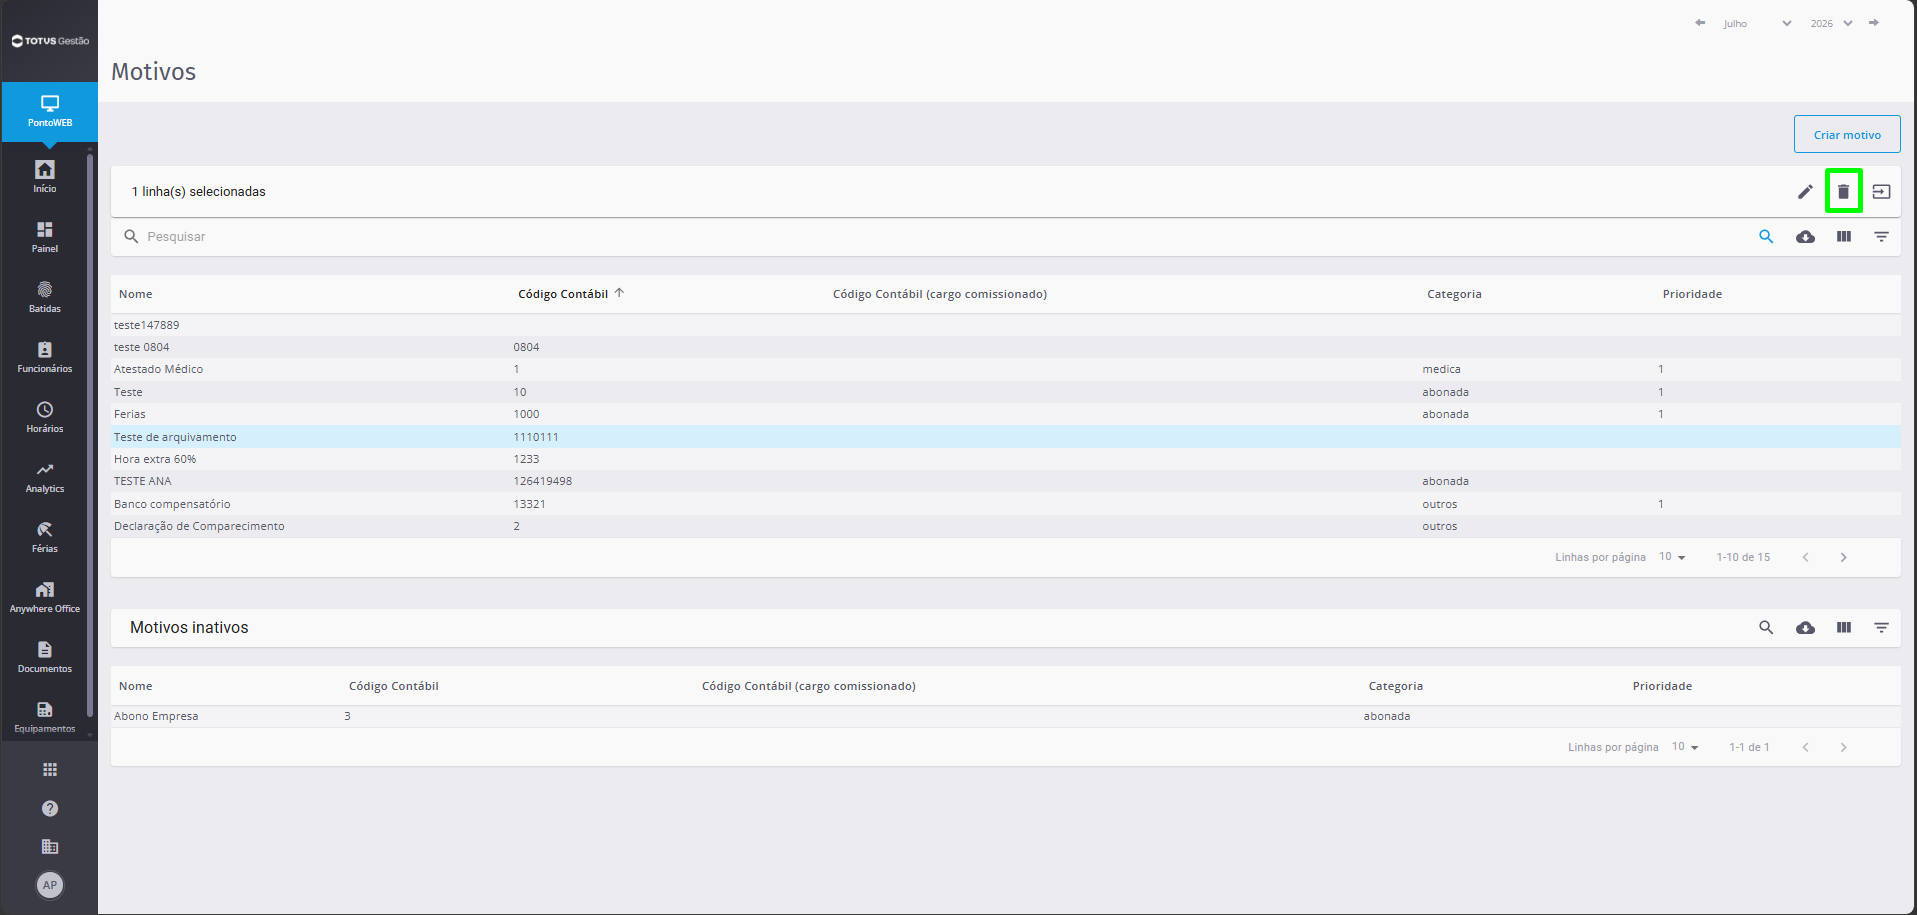Open Batidas fingerprint section
The image size is (1917, 915).
tap(45, 297)
